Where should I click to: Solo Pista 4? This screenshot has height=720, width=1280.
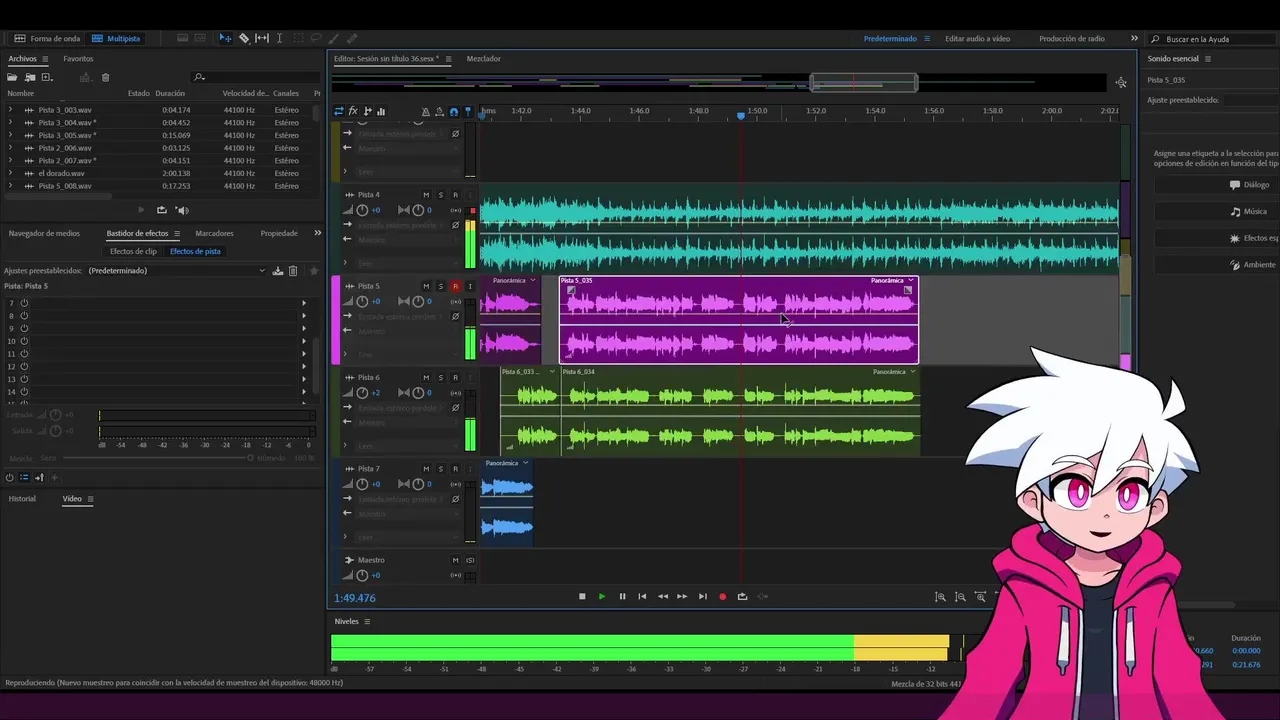click(440, 195)
